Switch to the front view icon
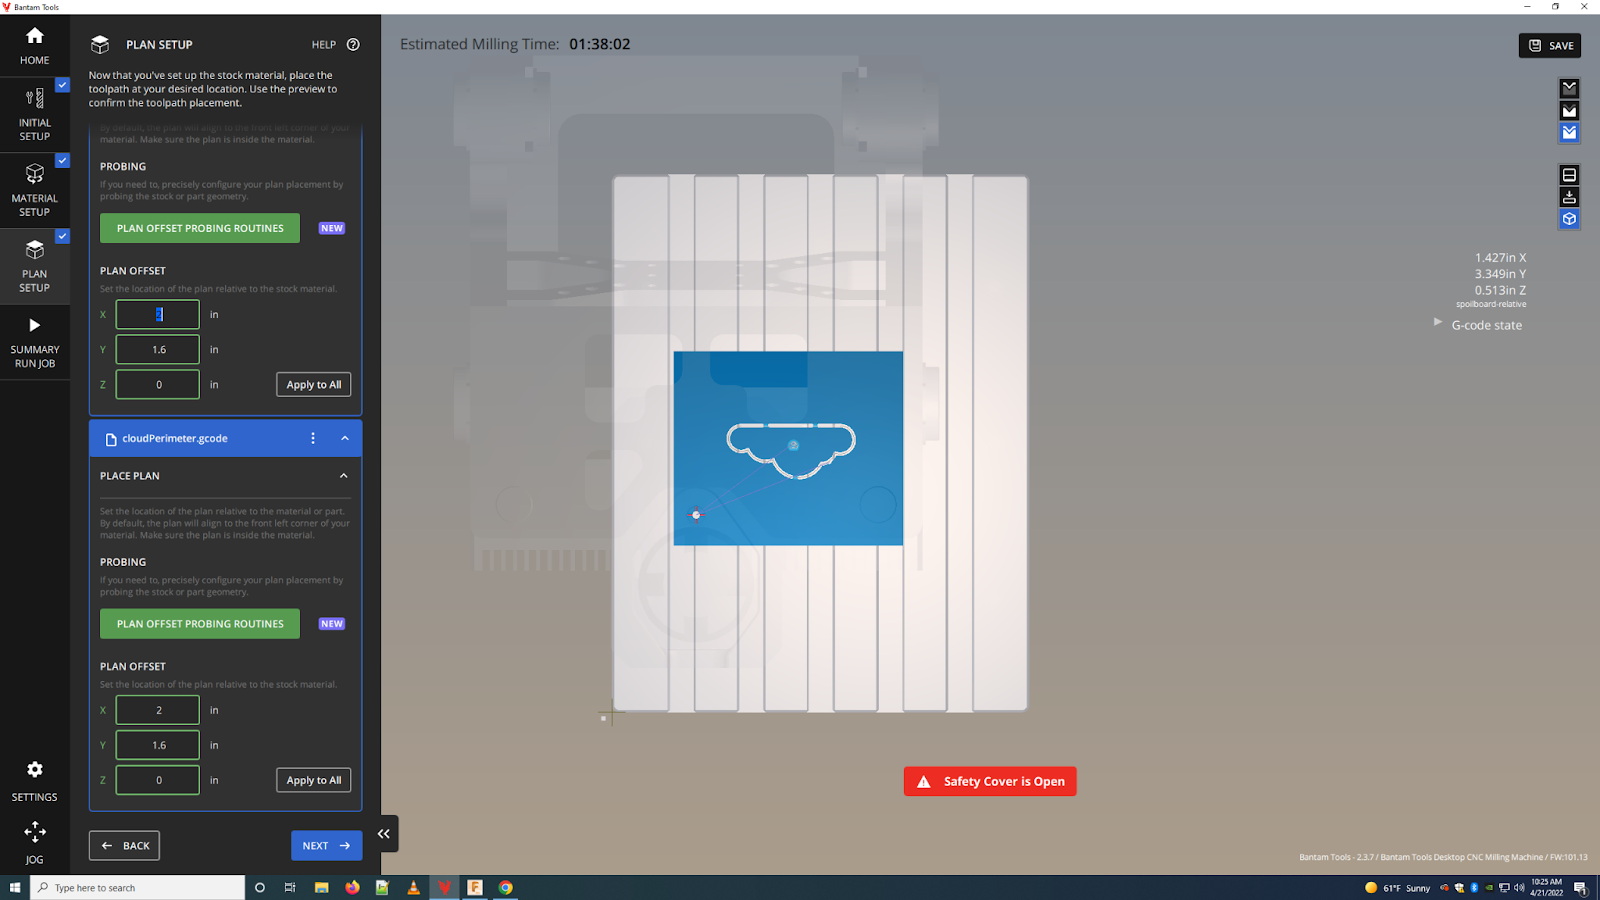 pos(1569,175)
